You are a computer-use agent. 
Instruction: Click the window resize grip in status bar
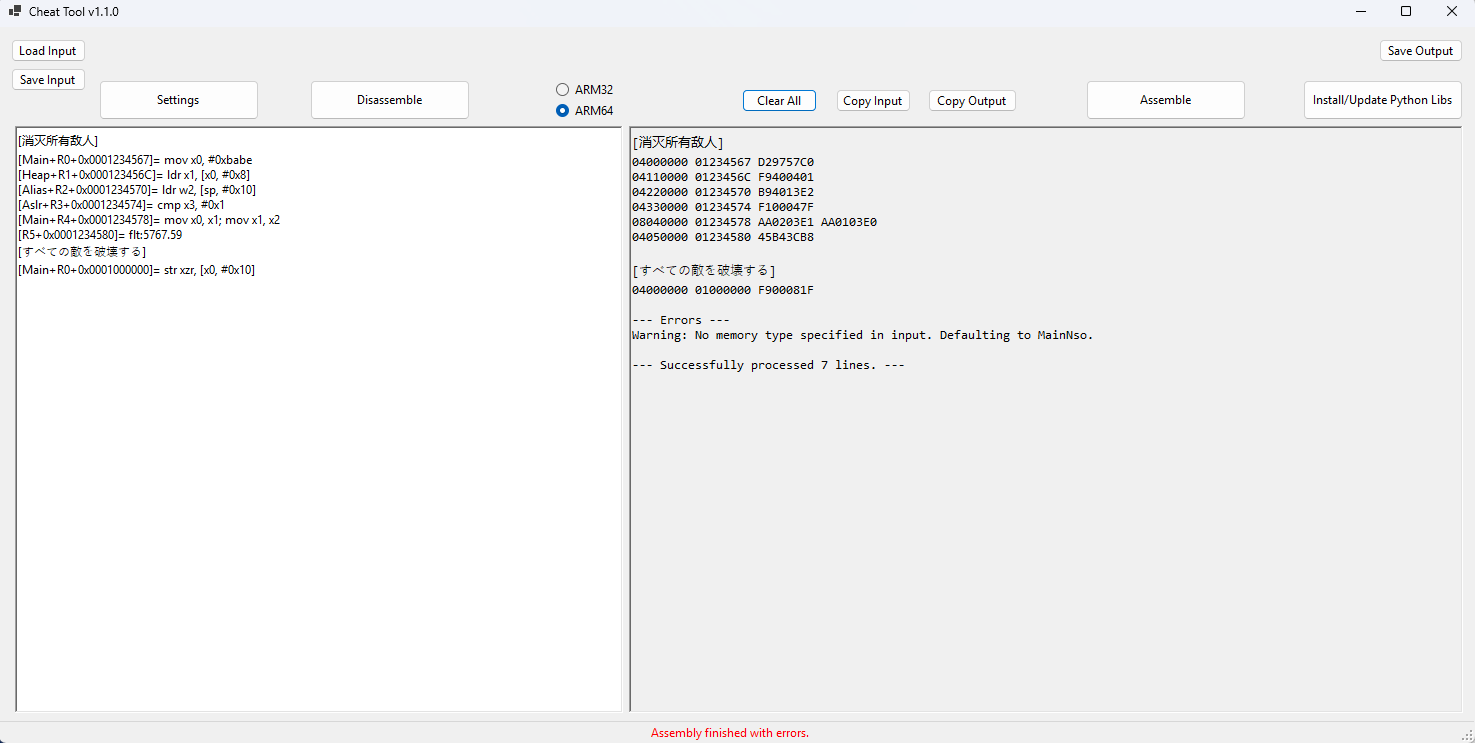[1466, 734]
